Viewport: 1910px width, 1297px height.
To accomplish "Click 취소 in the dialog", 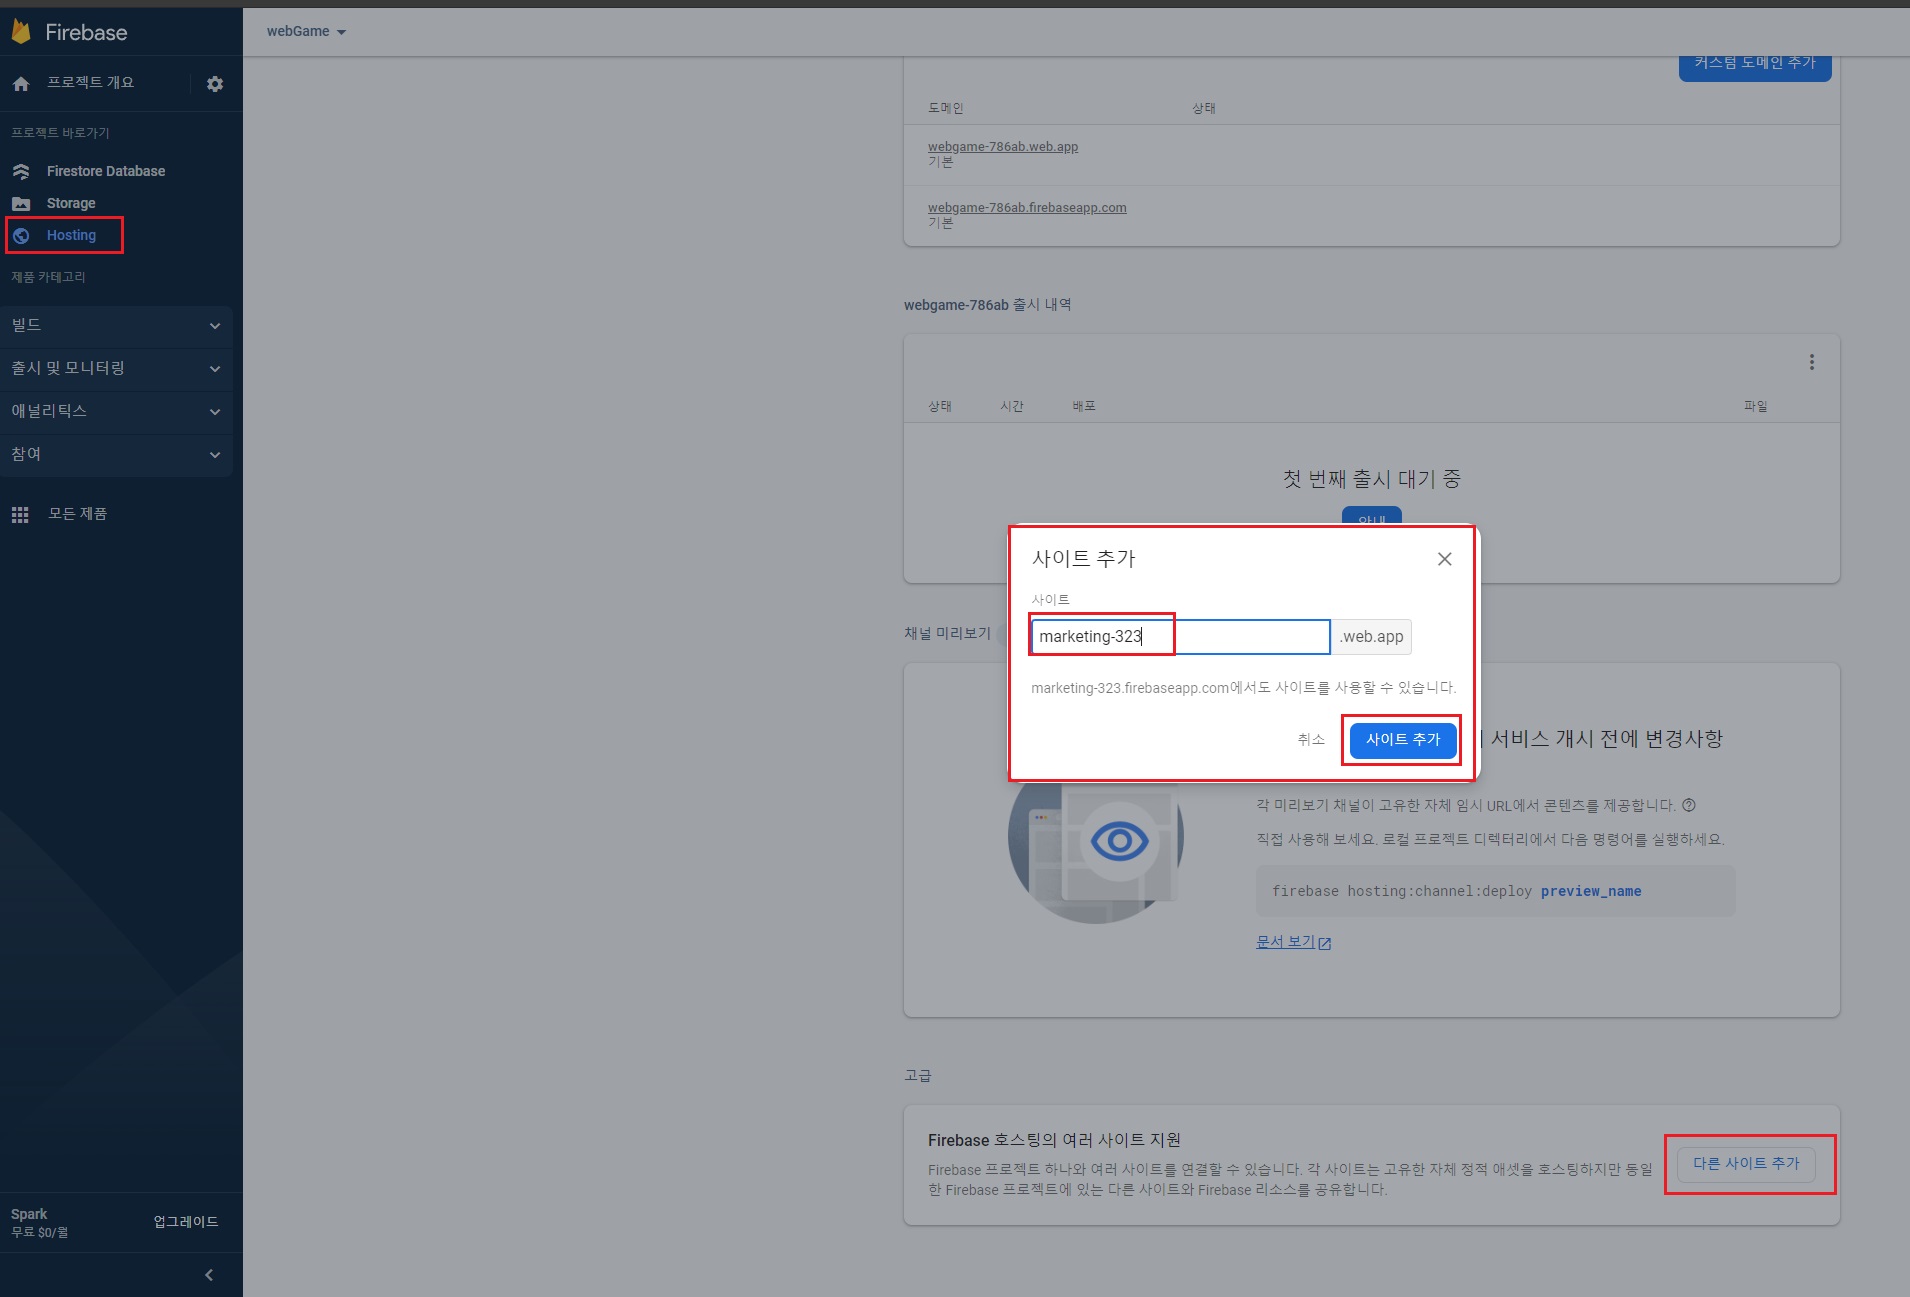I will point(1311,739).
